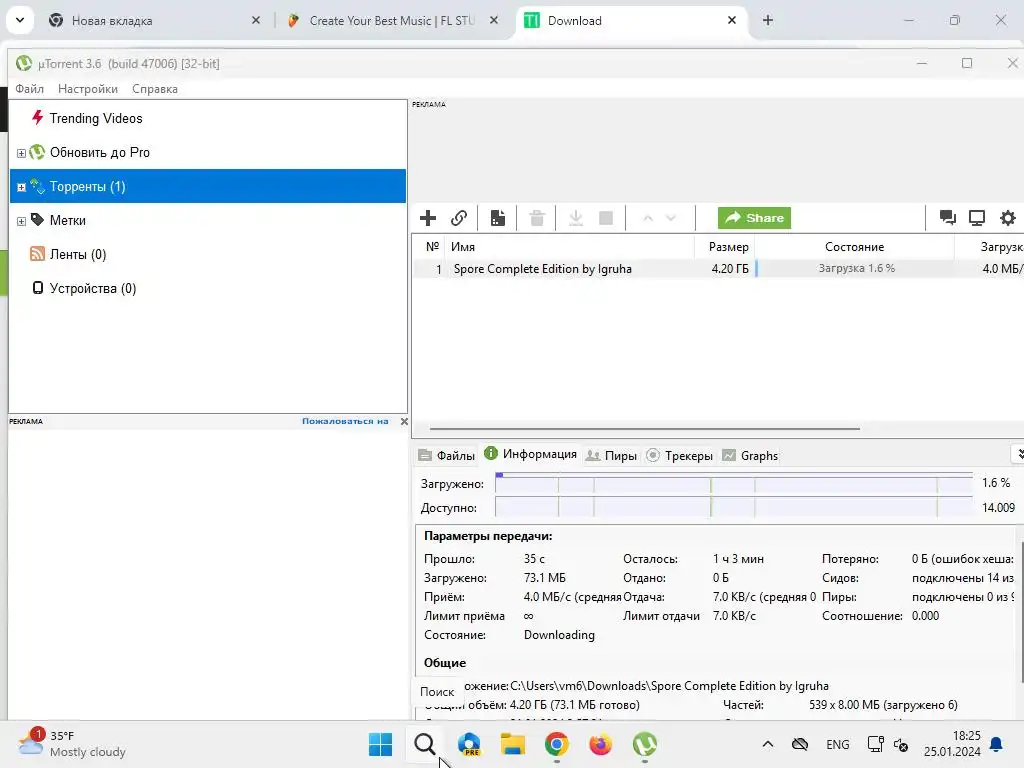Expand the Обновить до Pro tree node

pyautogui.click(x=21, y=153)
